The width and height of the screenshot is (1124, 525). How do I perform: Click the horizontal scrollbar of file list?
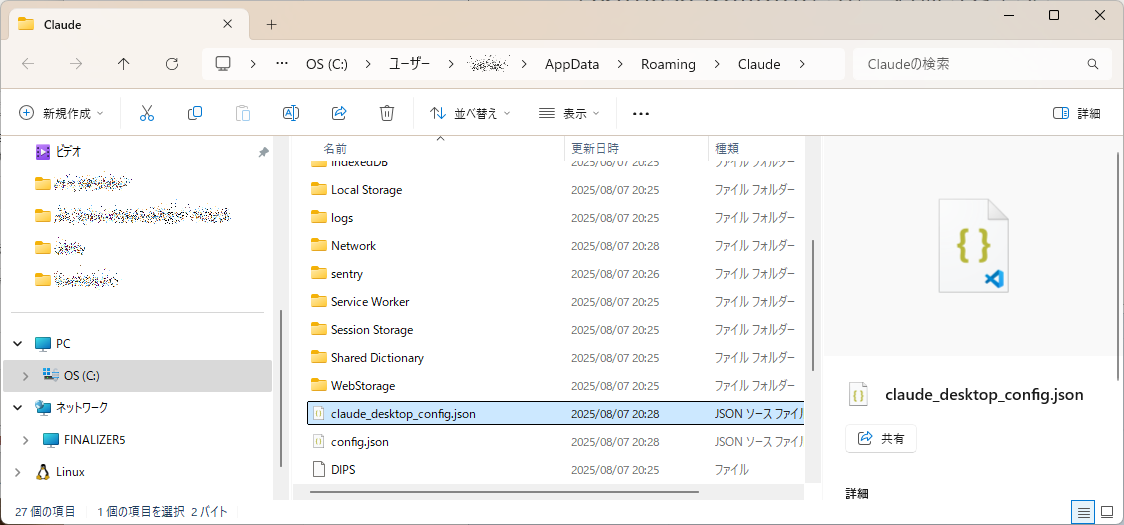tap(505, 492)
